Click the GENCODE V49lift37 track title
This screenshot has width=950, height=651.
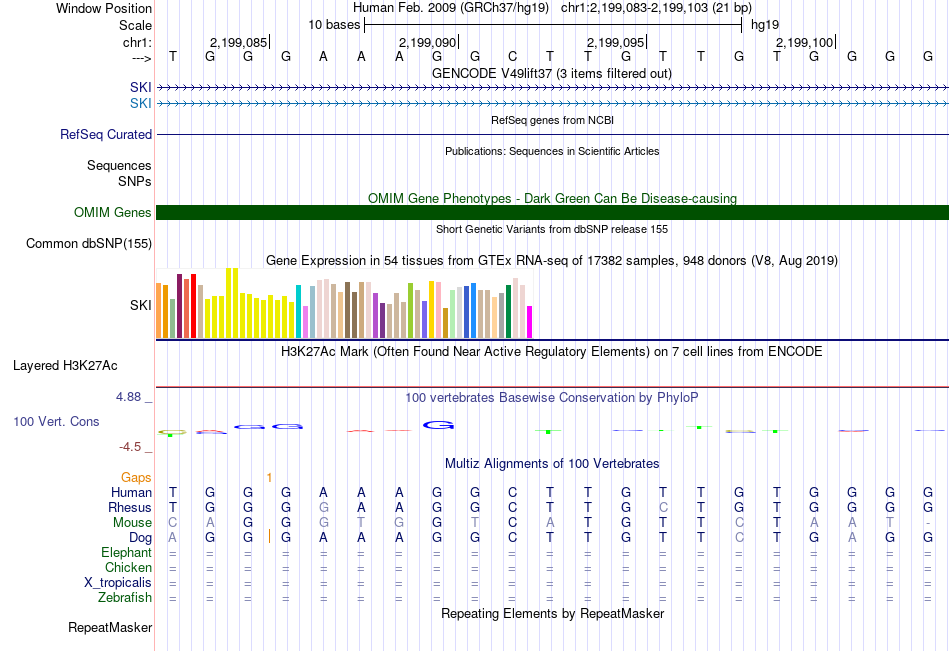[551, 74]
